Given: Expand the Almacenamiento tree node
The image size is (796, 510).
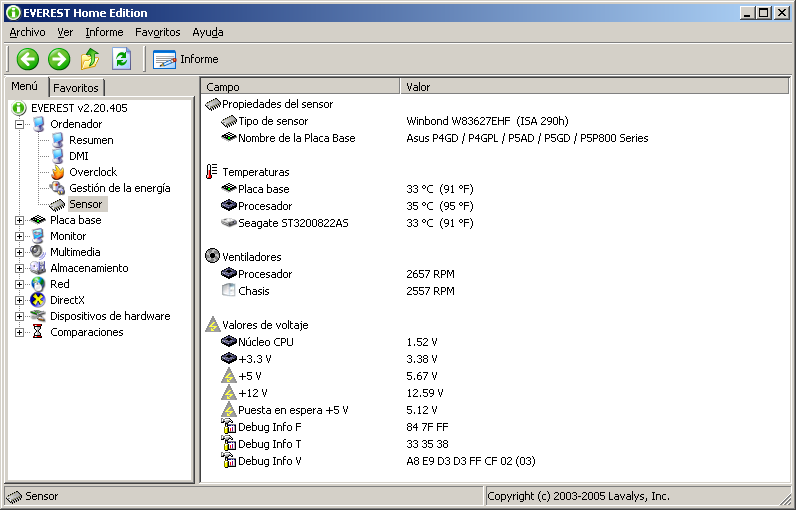Looking at the screenshot, I should click(x=19, y=268).
